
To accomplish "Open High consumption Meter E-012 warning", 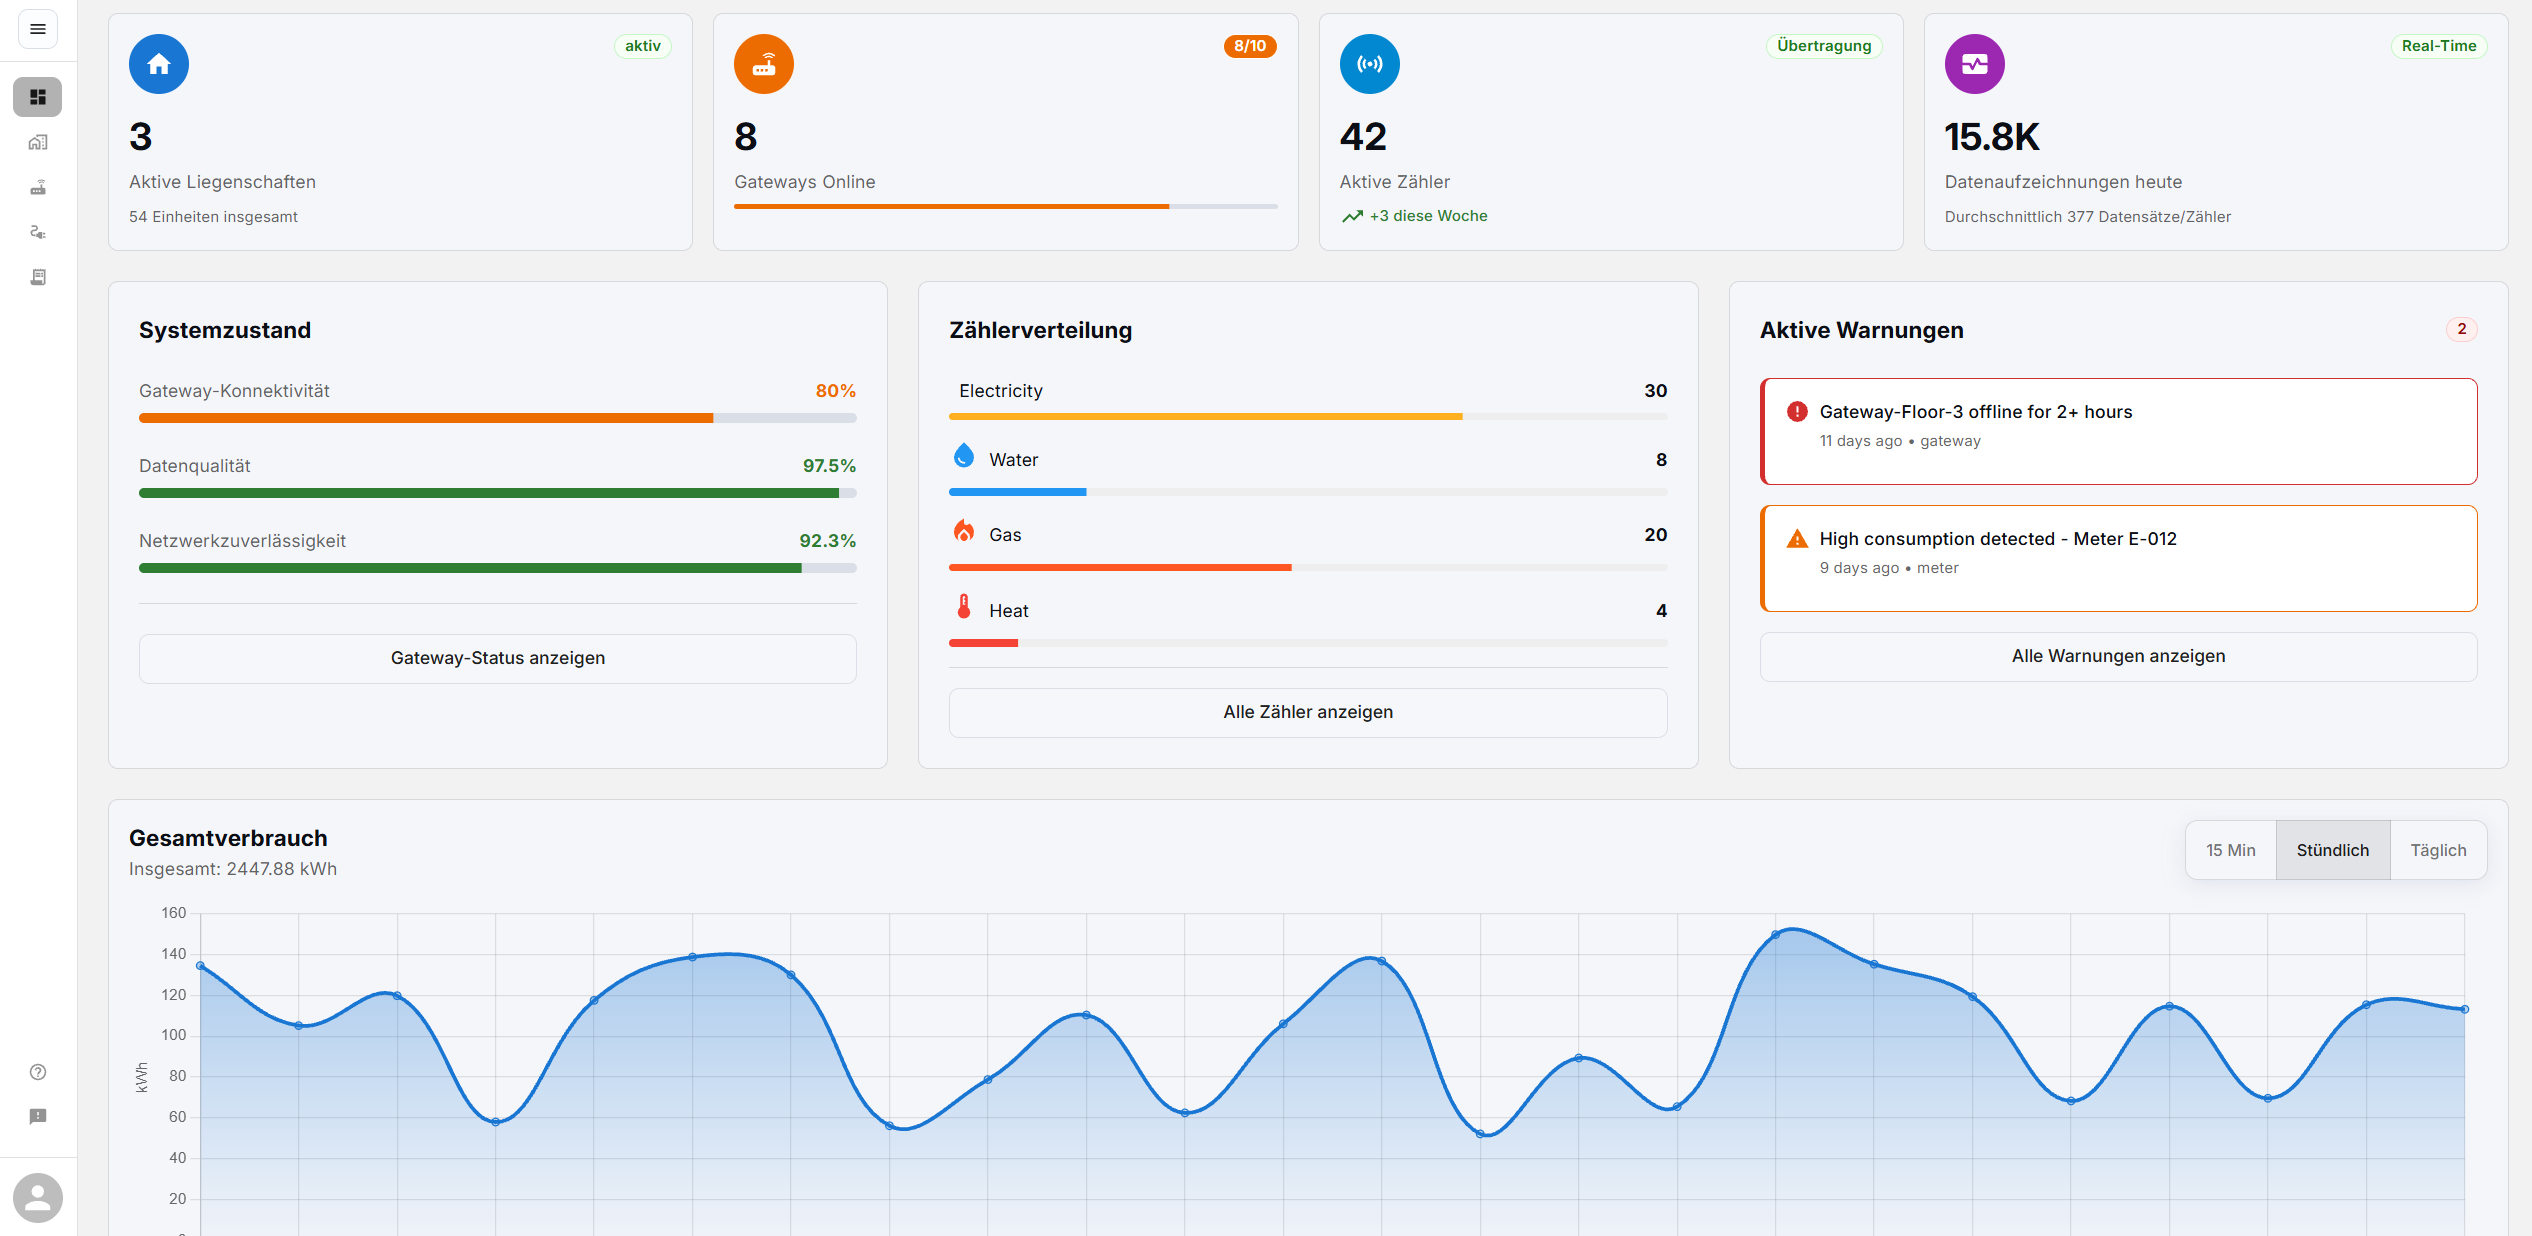I will pos(2118,558).
